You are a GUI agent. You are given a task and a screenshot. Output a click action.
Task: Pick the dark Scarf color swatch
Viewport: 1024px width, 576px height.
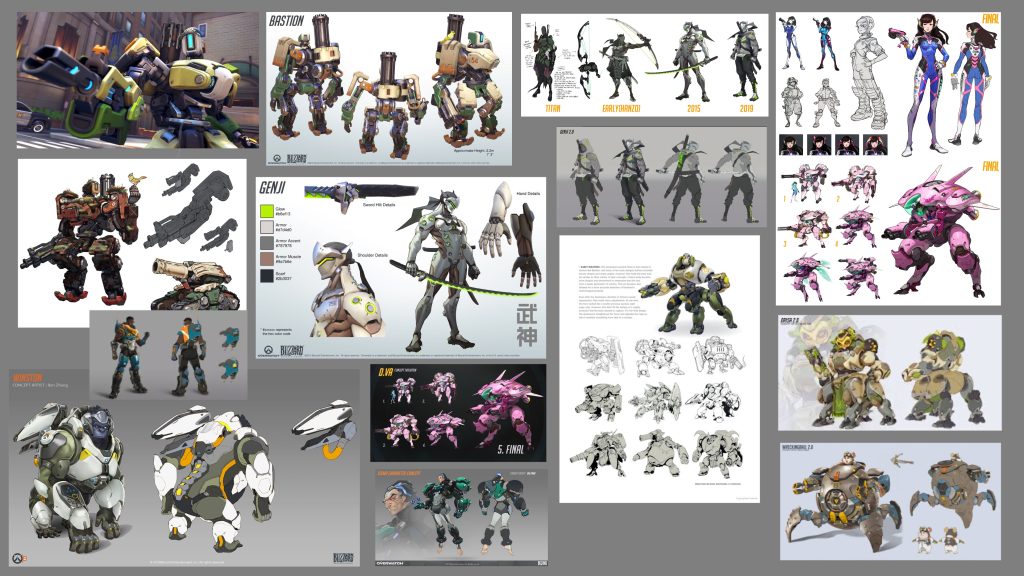[x=266, y=276]
